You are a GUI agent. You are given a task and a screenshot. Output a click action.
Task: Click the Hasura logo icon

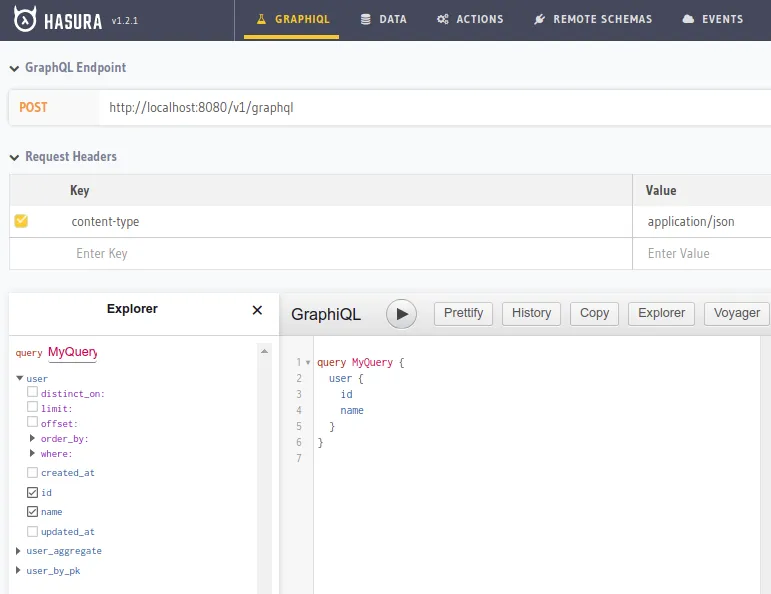click(x=27, y=19)
